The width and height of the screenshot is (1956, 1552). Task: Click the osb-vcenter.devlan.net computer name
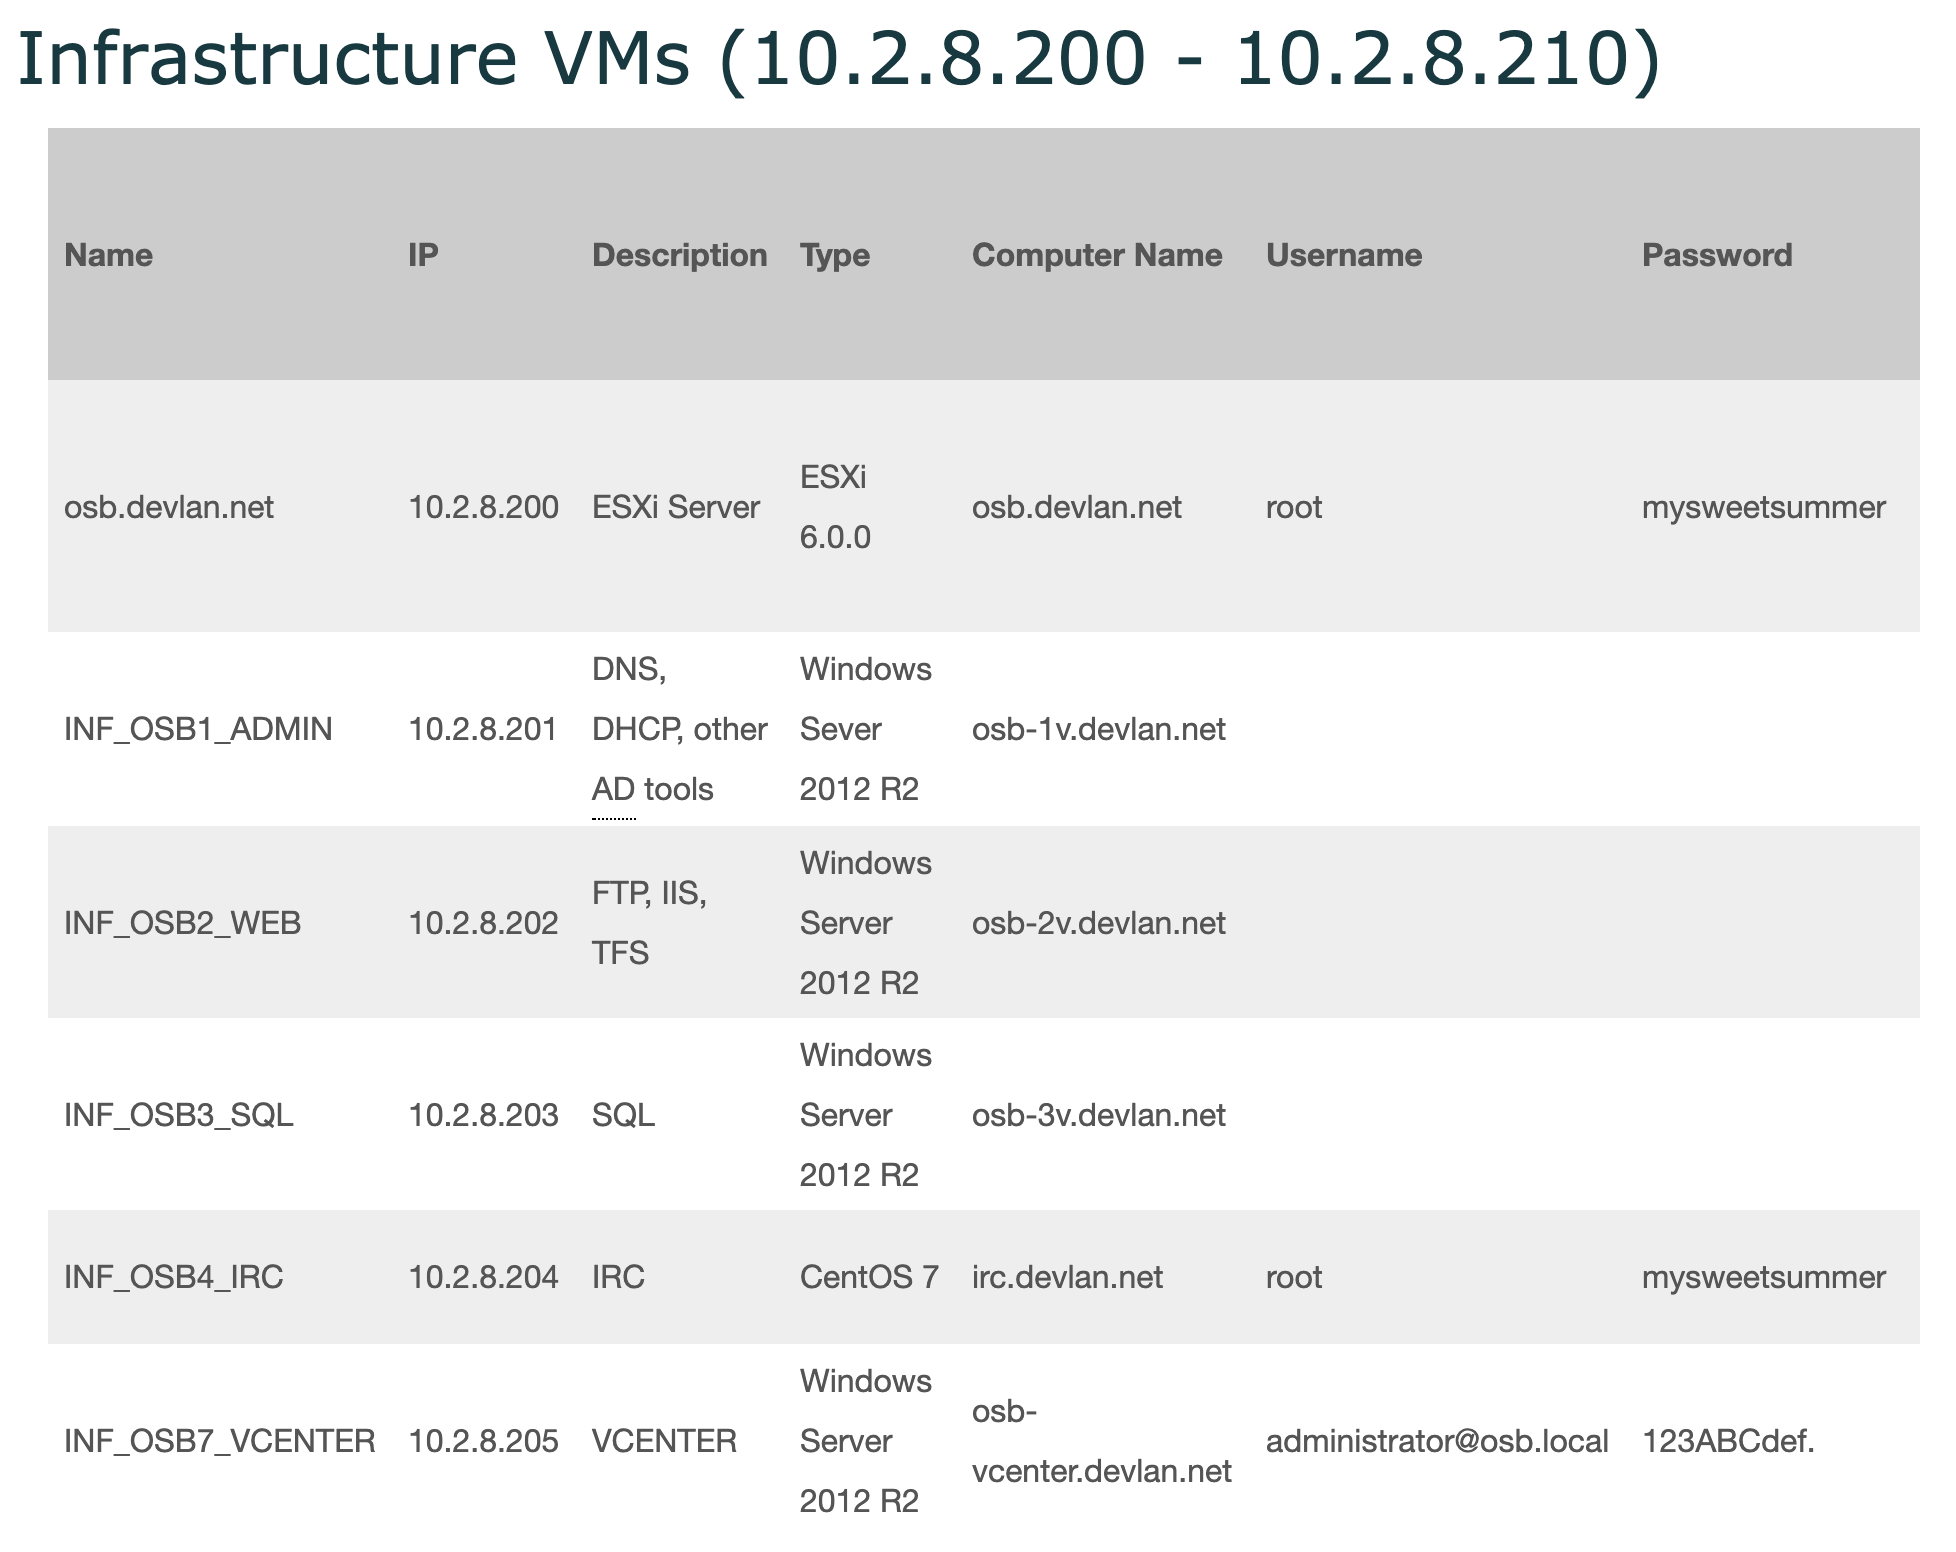tap(1101, 1441)
